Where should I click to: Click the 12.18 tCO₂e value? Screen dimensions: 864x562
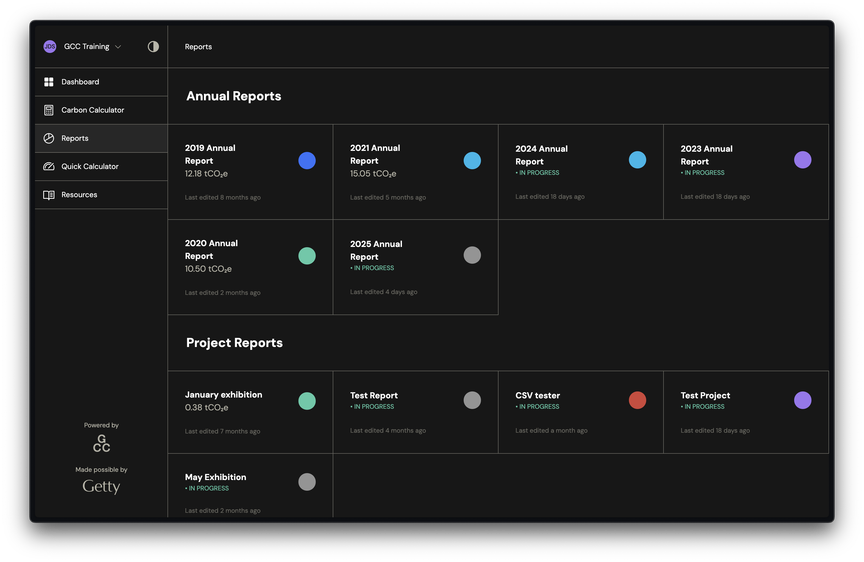(x=206, y=174)
